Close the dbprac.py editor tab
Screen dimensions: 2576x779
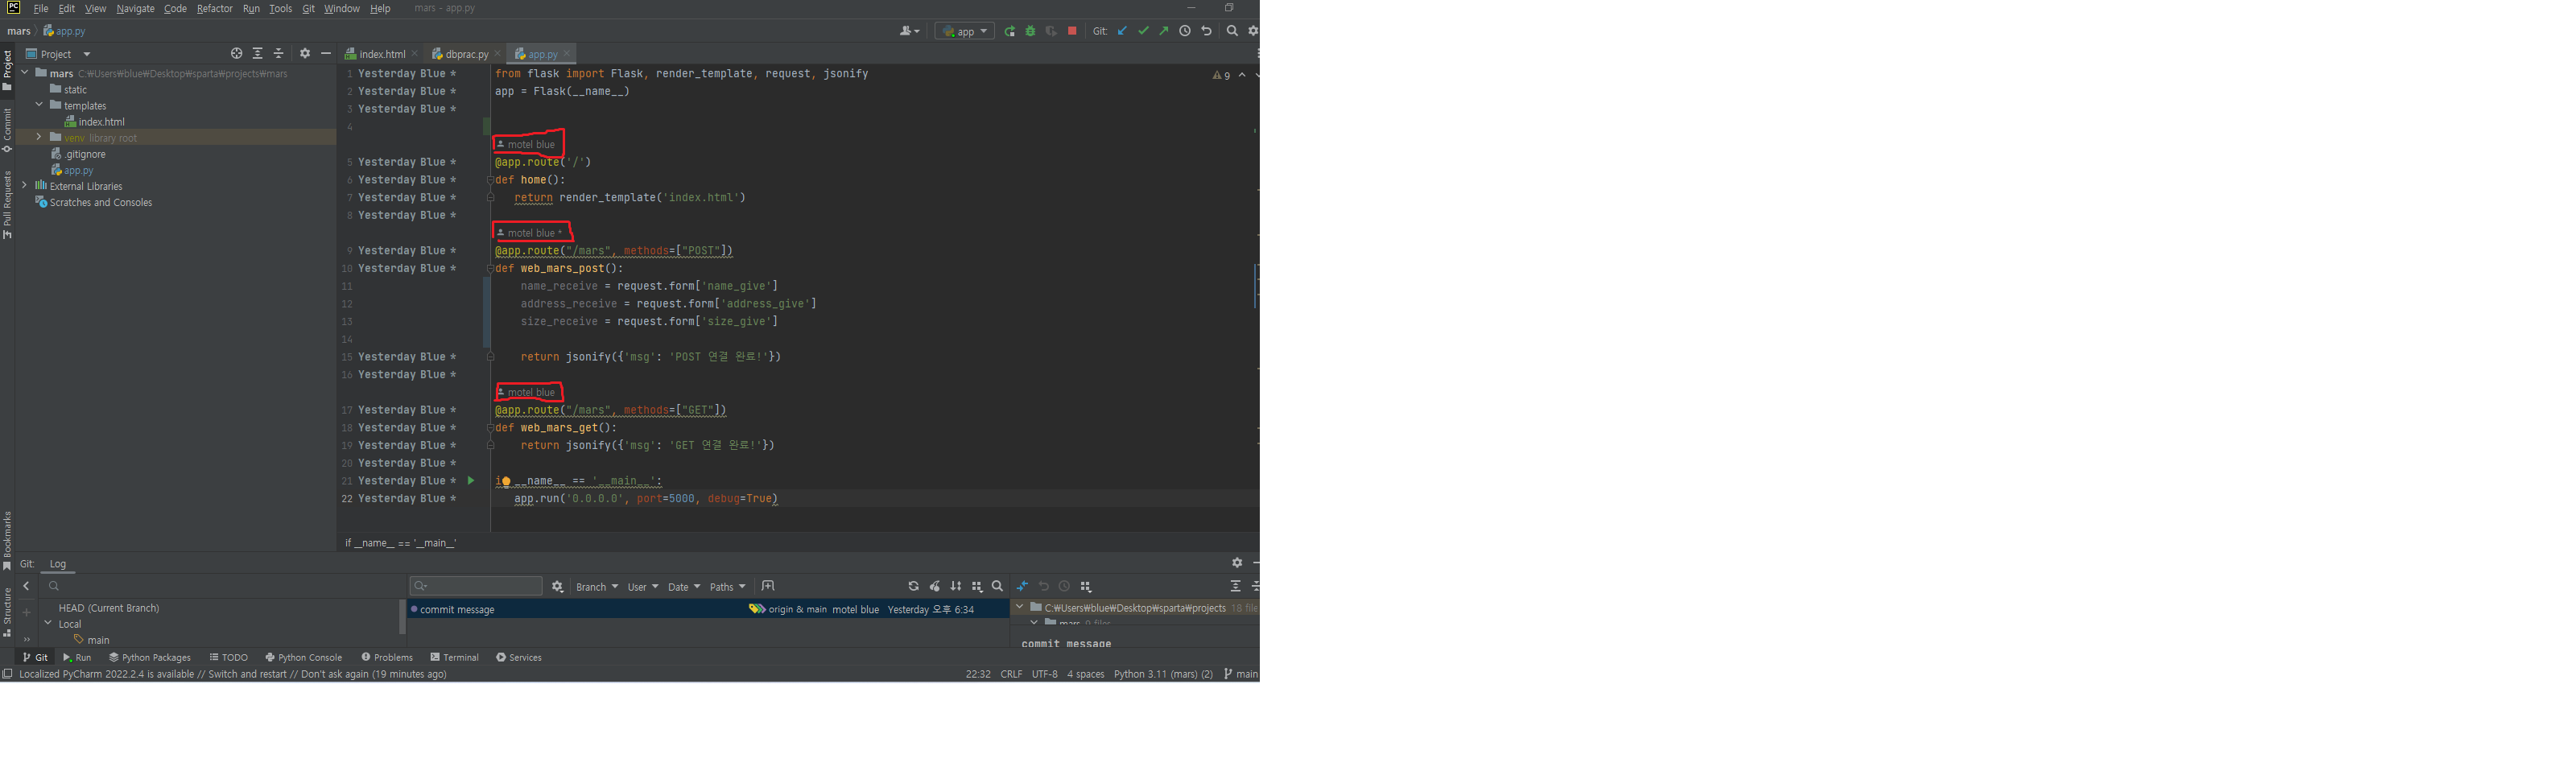click(497, 54)
